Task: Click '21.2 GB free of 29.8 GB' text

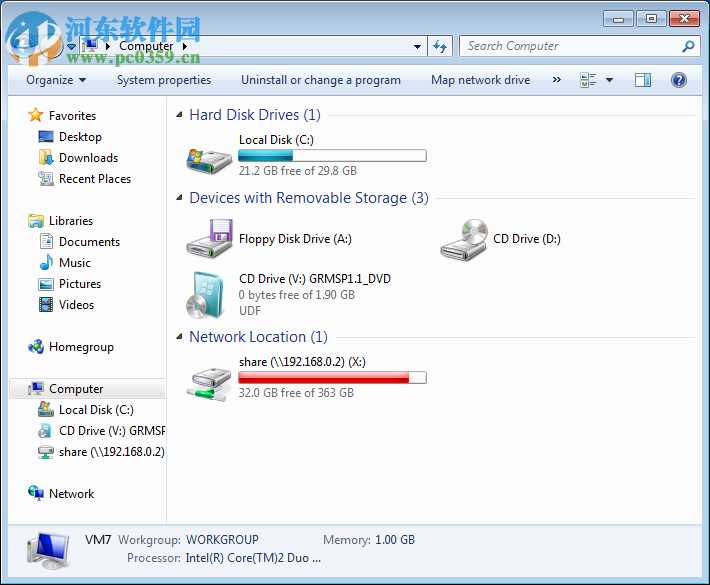Action: (297, 171)
